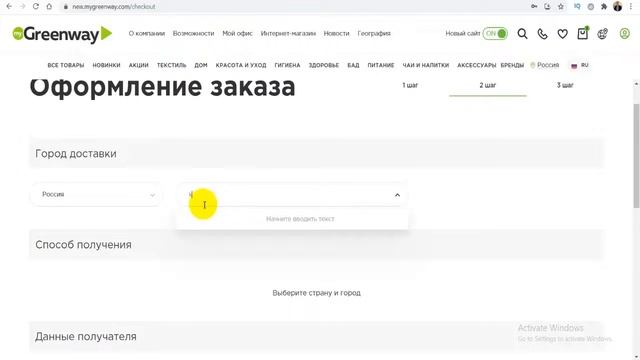Open Chrome three-dot menu
This screenshot has height=360, width=640.
[x=631, y=7]
